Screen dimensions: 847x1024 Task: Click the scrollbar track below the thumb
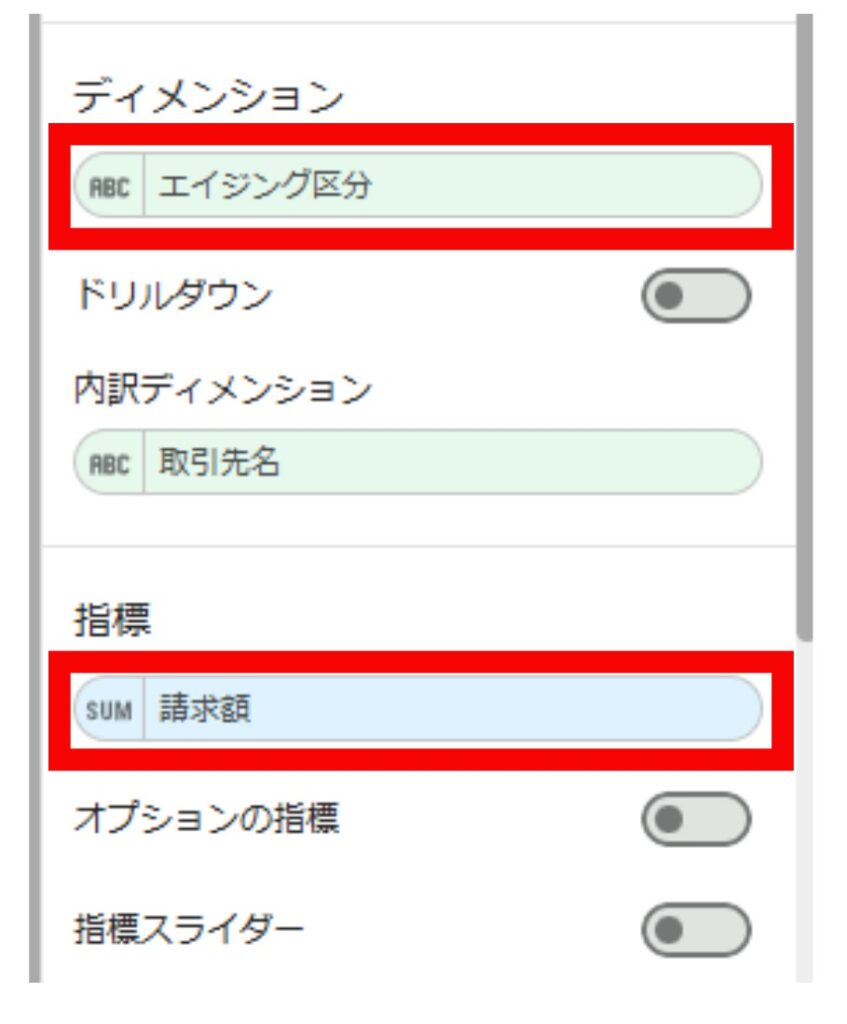pos(805,800)
